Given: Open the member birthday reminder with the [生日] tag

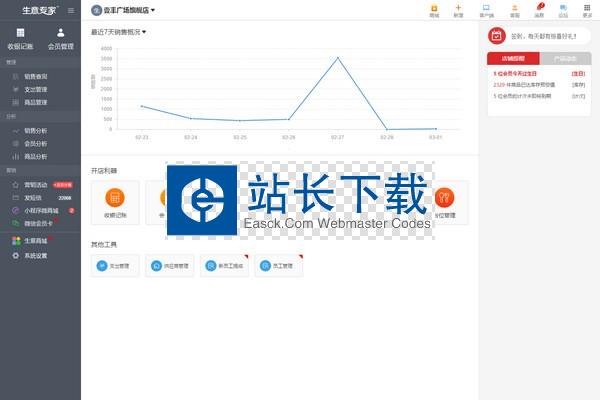Looking at the screenshot, I should pos(539,73).
